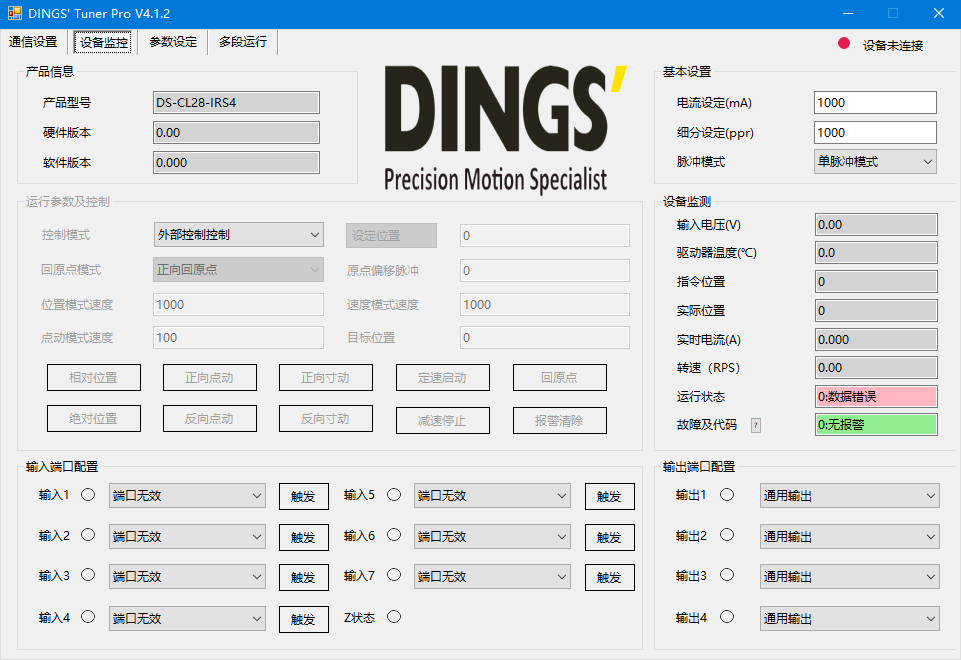Expand the 输出2 function dropdown

[x=849, y=536]
